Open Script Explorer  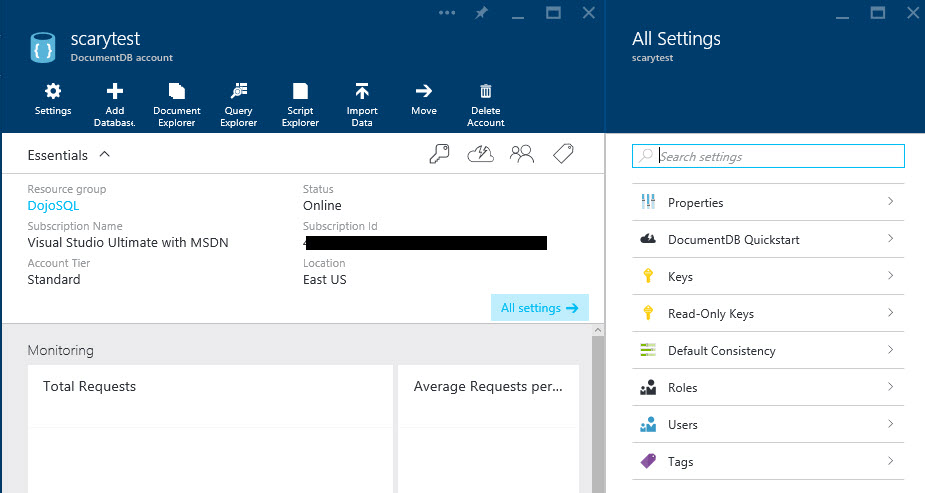click(x=300, y=105)
